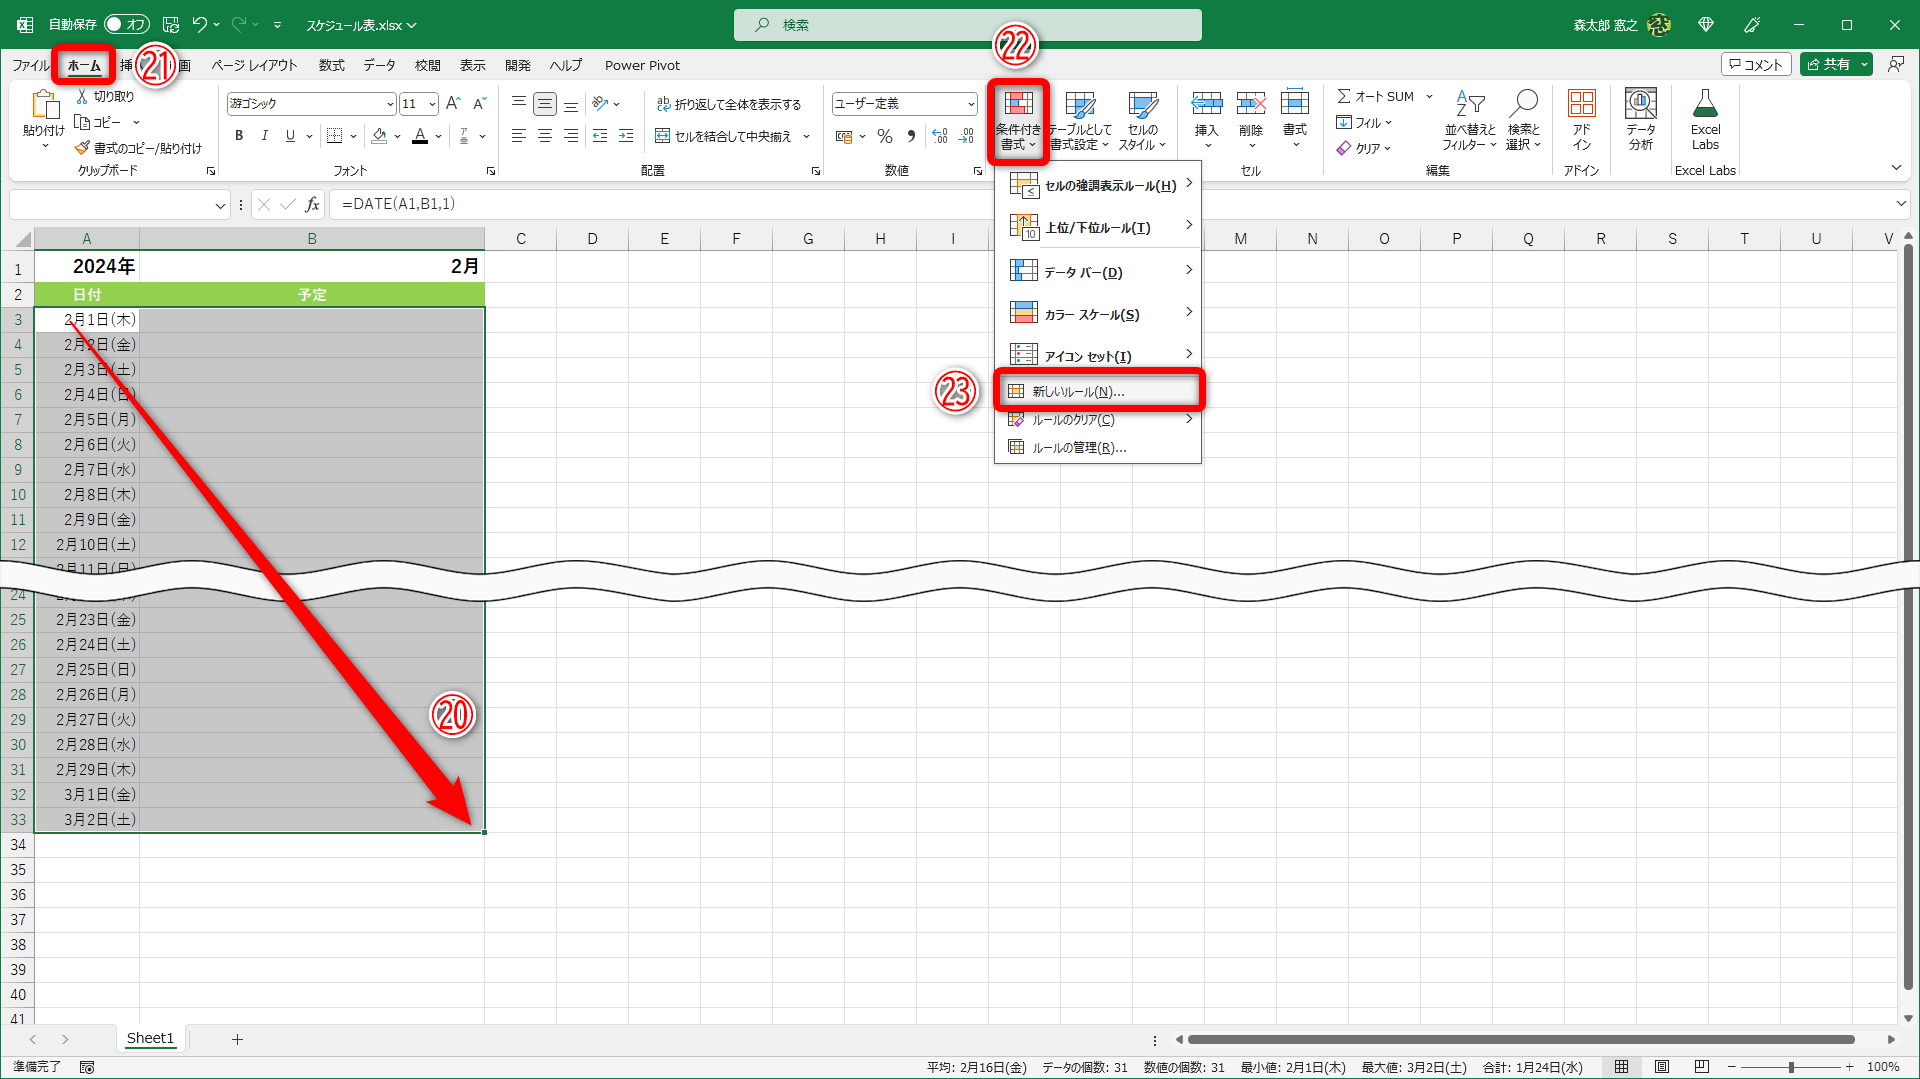
Task: Switch to Page Break Preview in status bar
Action: pos(1702,1067)
